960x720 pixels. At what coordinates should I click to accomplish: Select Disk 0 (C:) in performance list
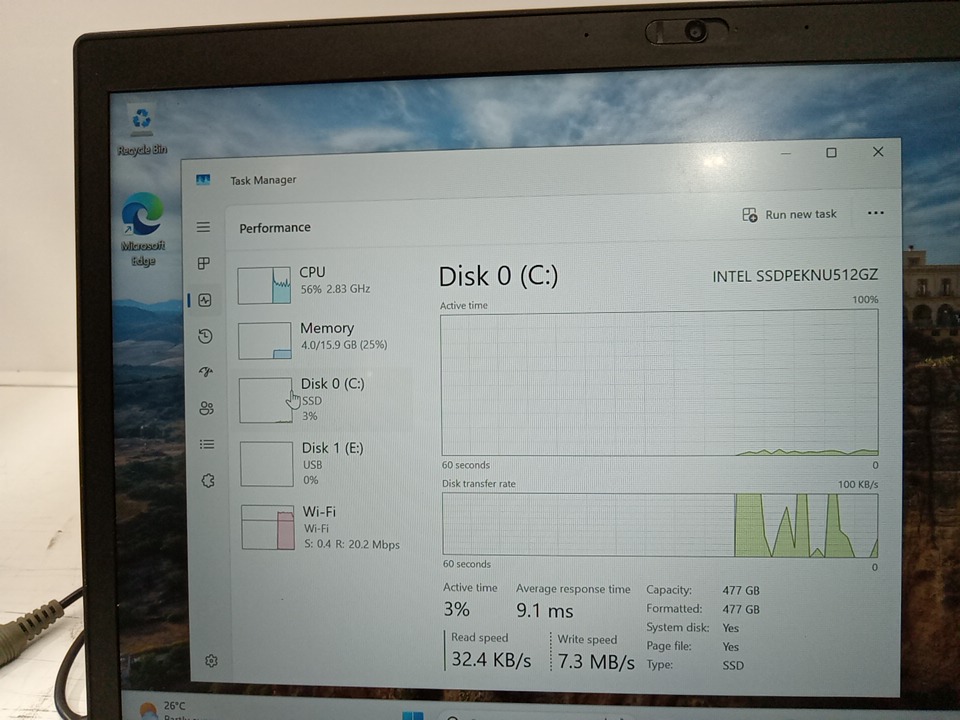coord(324,400)
